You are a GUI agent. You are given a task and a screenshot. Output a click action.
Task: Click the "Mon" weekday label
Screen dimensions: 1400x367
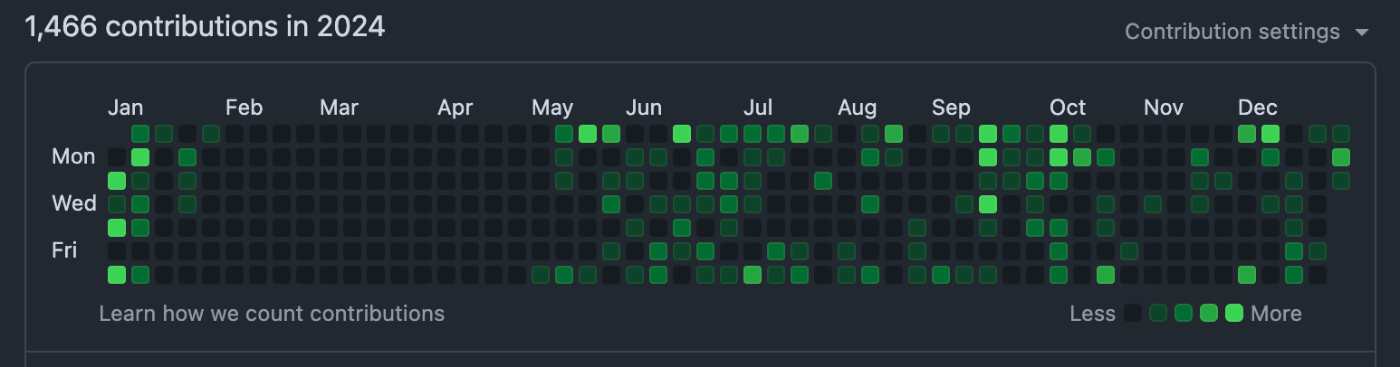[74, 156]
